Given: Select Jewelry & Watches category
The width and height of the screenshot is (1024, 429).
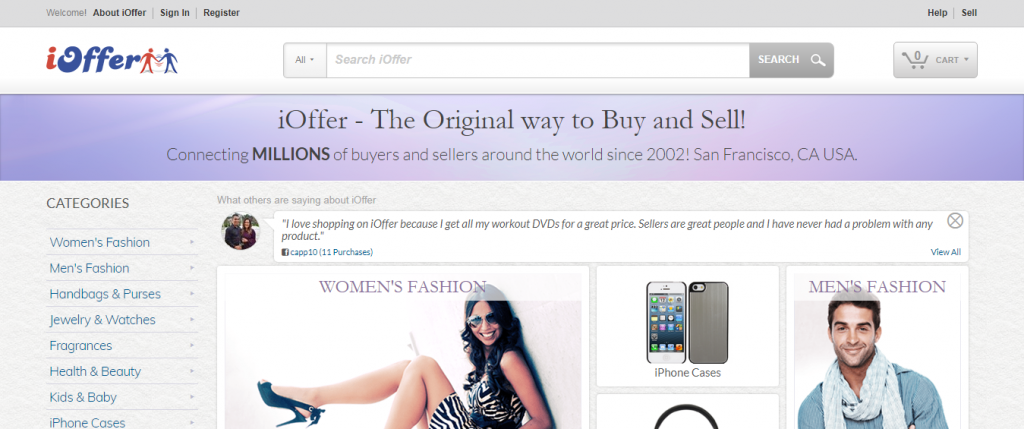Looking at the screenshot, I should (x=103, y=319).
